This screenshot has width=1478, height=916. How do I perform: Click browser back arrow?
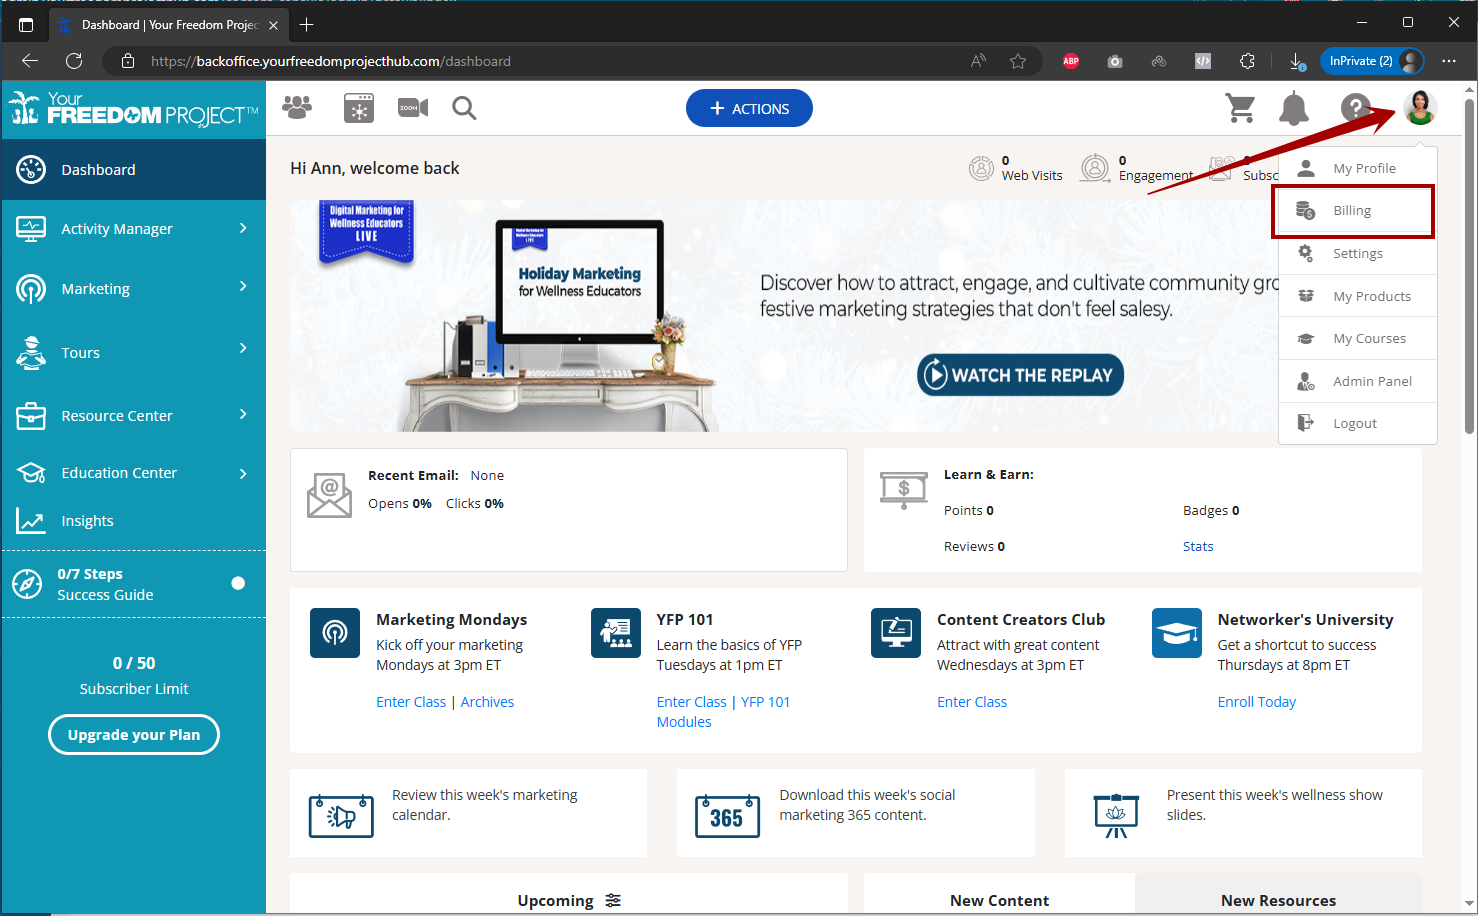pyautogui.click(x=30, y=61)
